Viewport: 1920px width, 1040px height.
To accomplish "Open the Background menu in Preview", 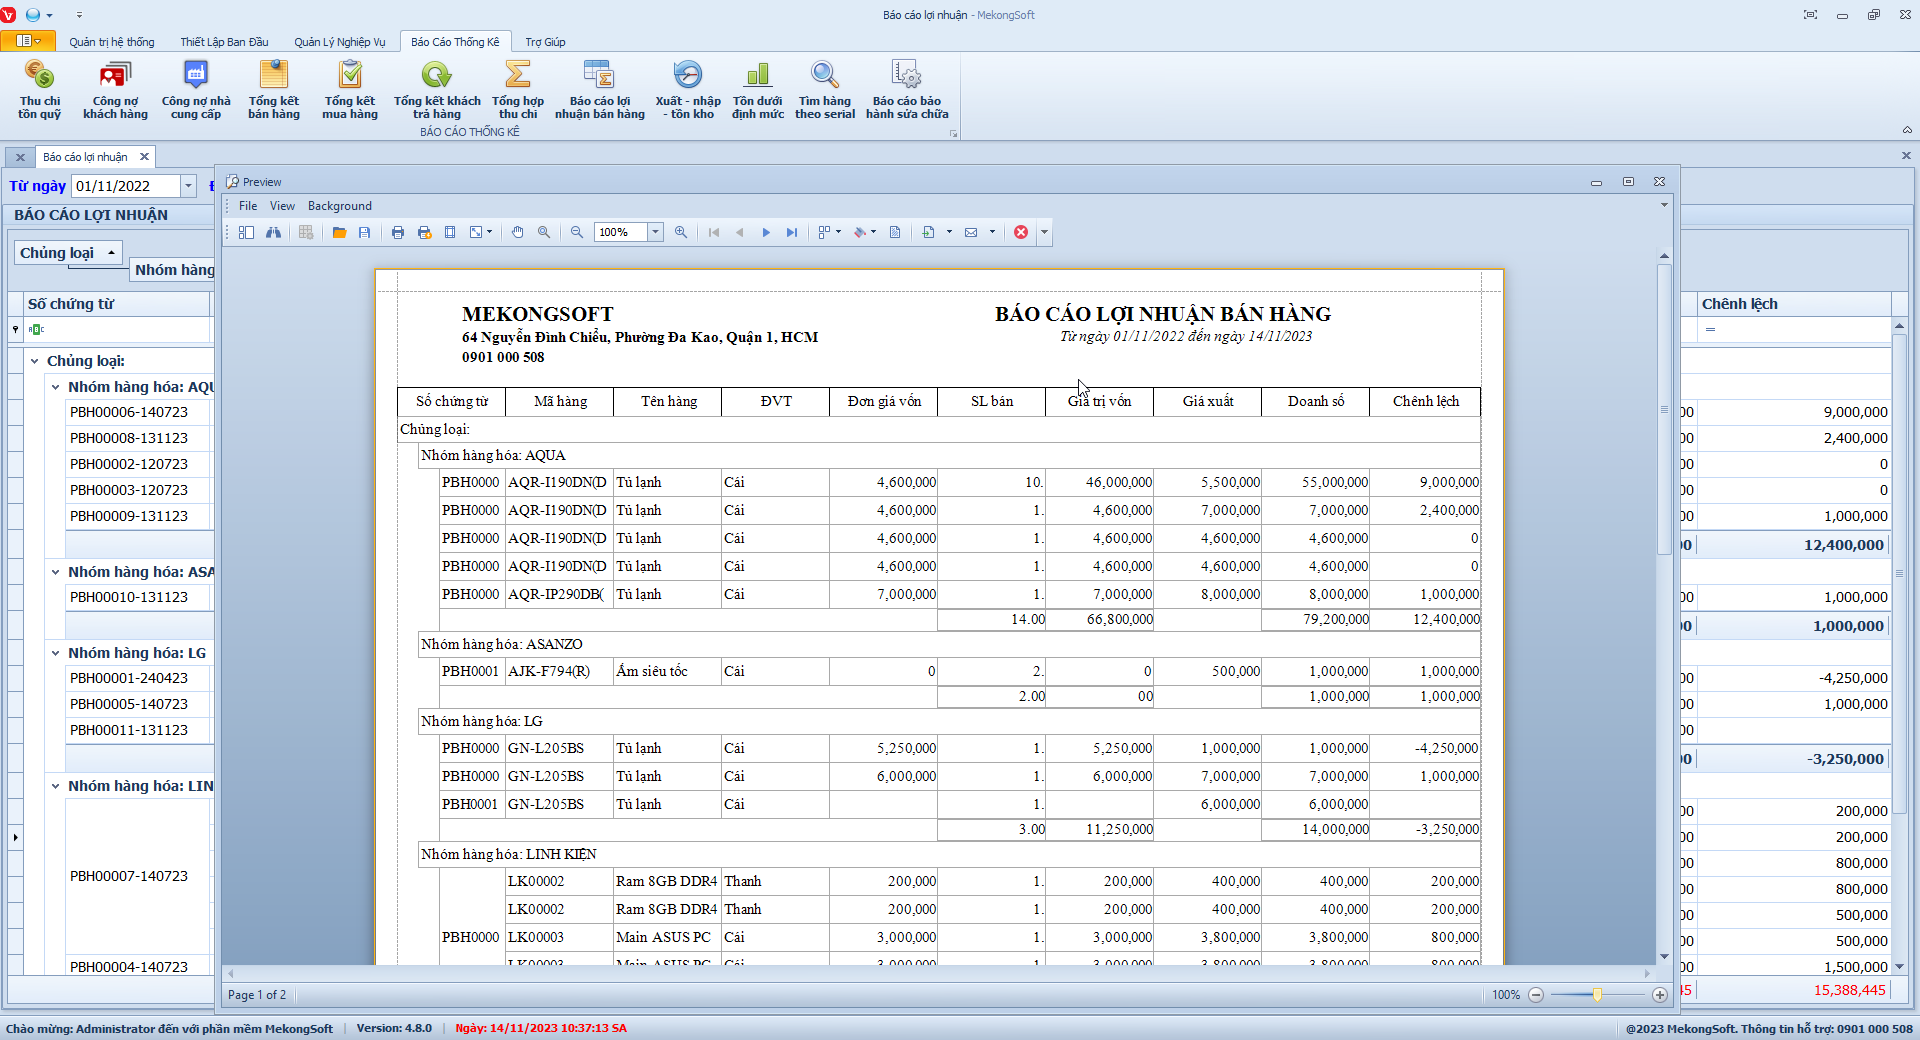I will pyautogui.click(x=339, y=206).
